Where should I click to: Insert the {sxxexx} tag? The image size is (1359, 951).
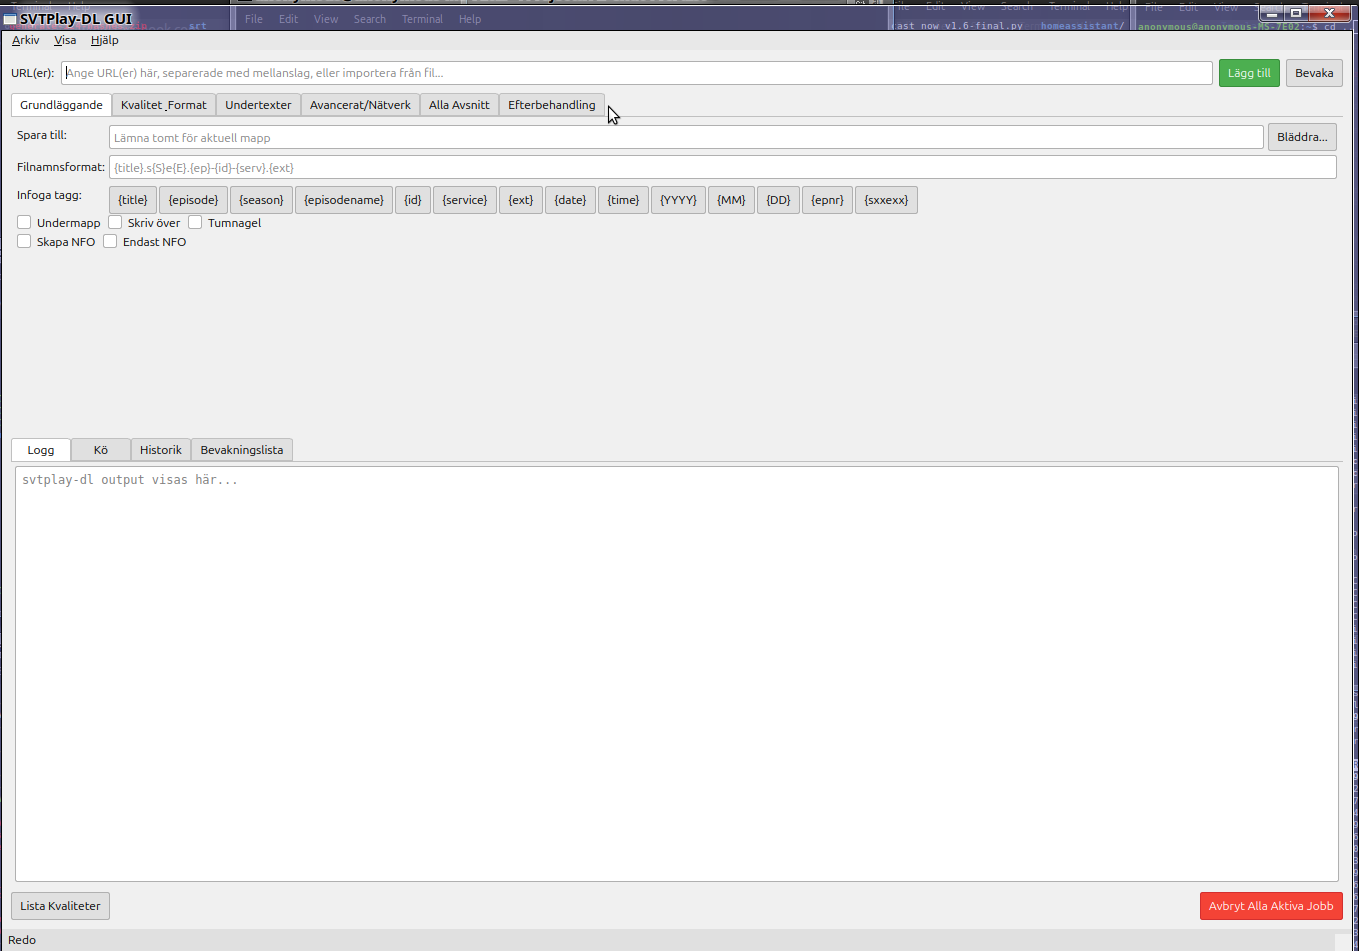[886, 199]
